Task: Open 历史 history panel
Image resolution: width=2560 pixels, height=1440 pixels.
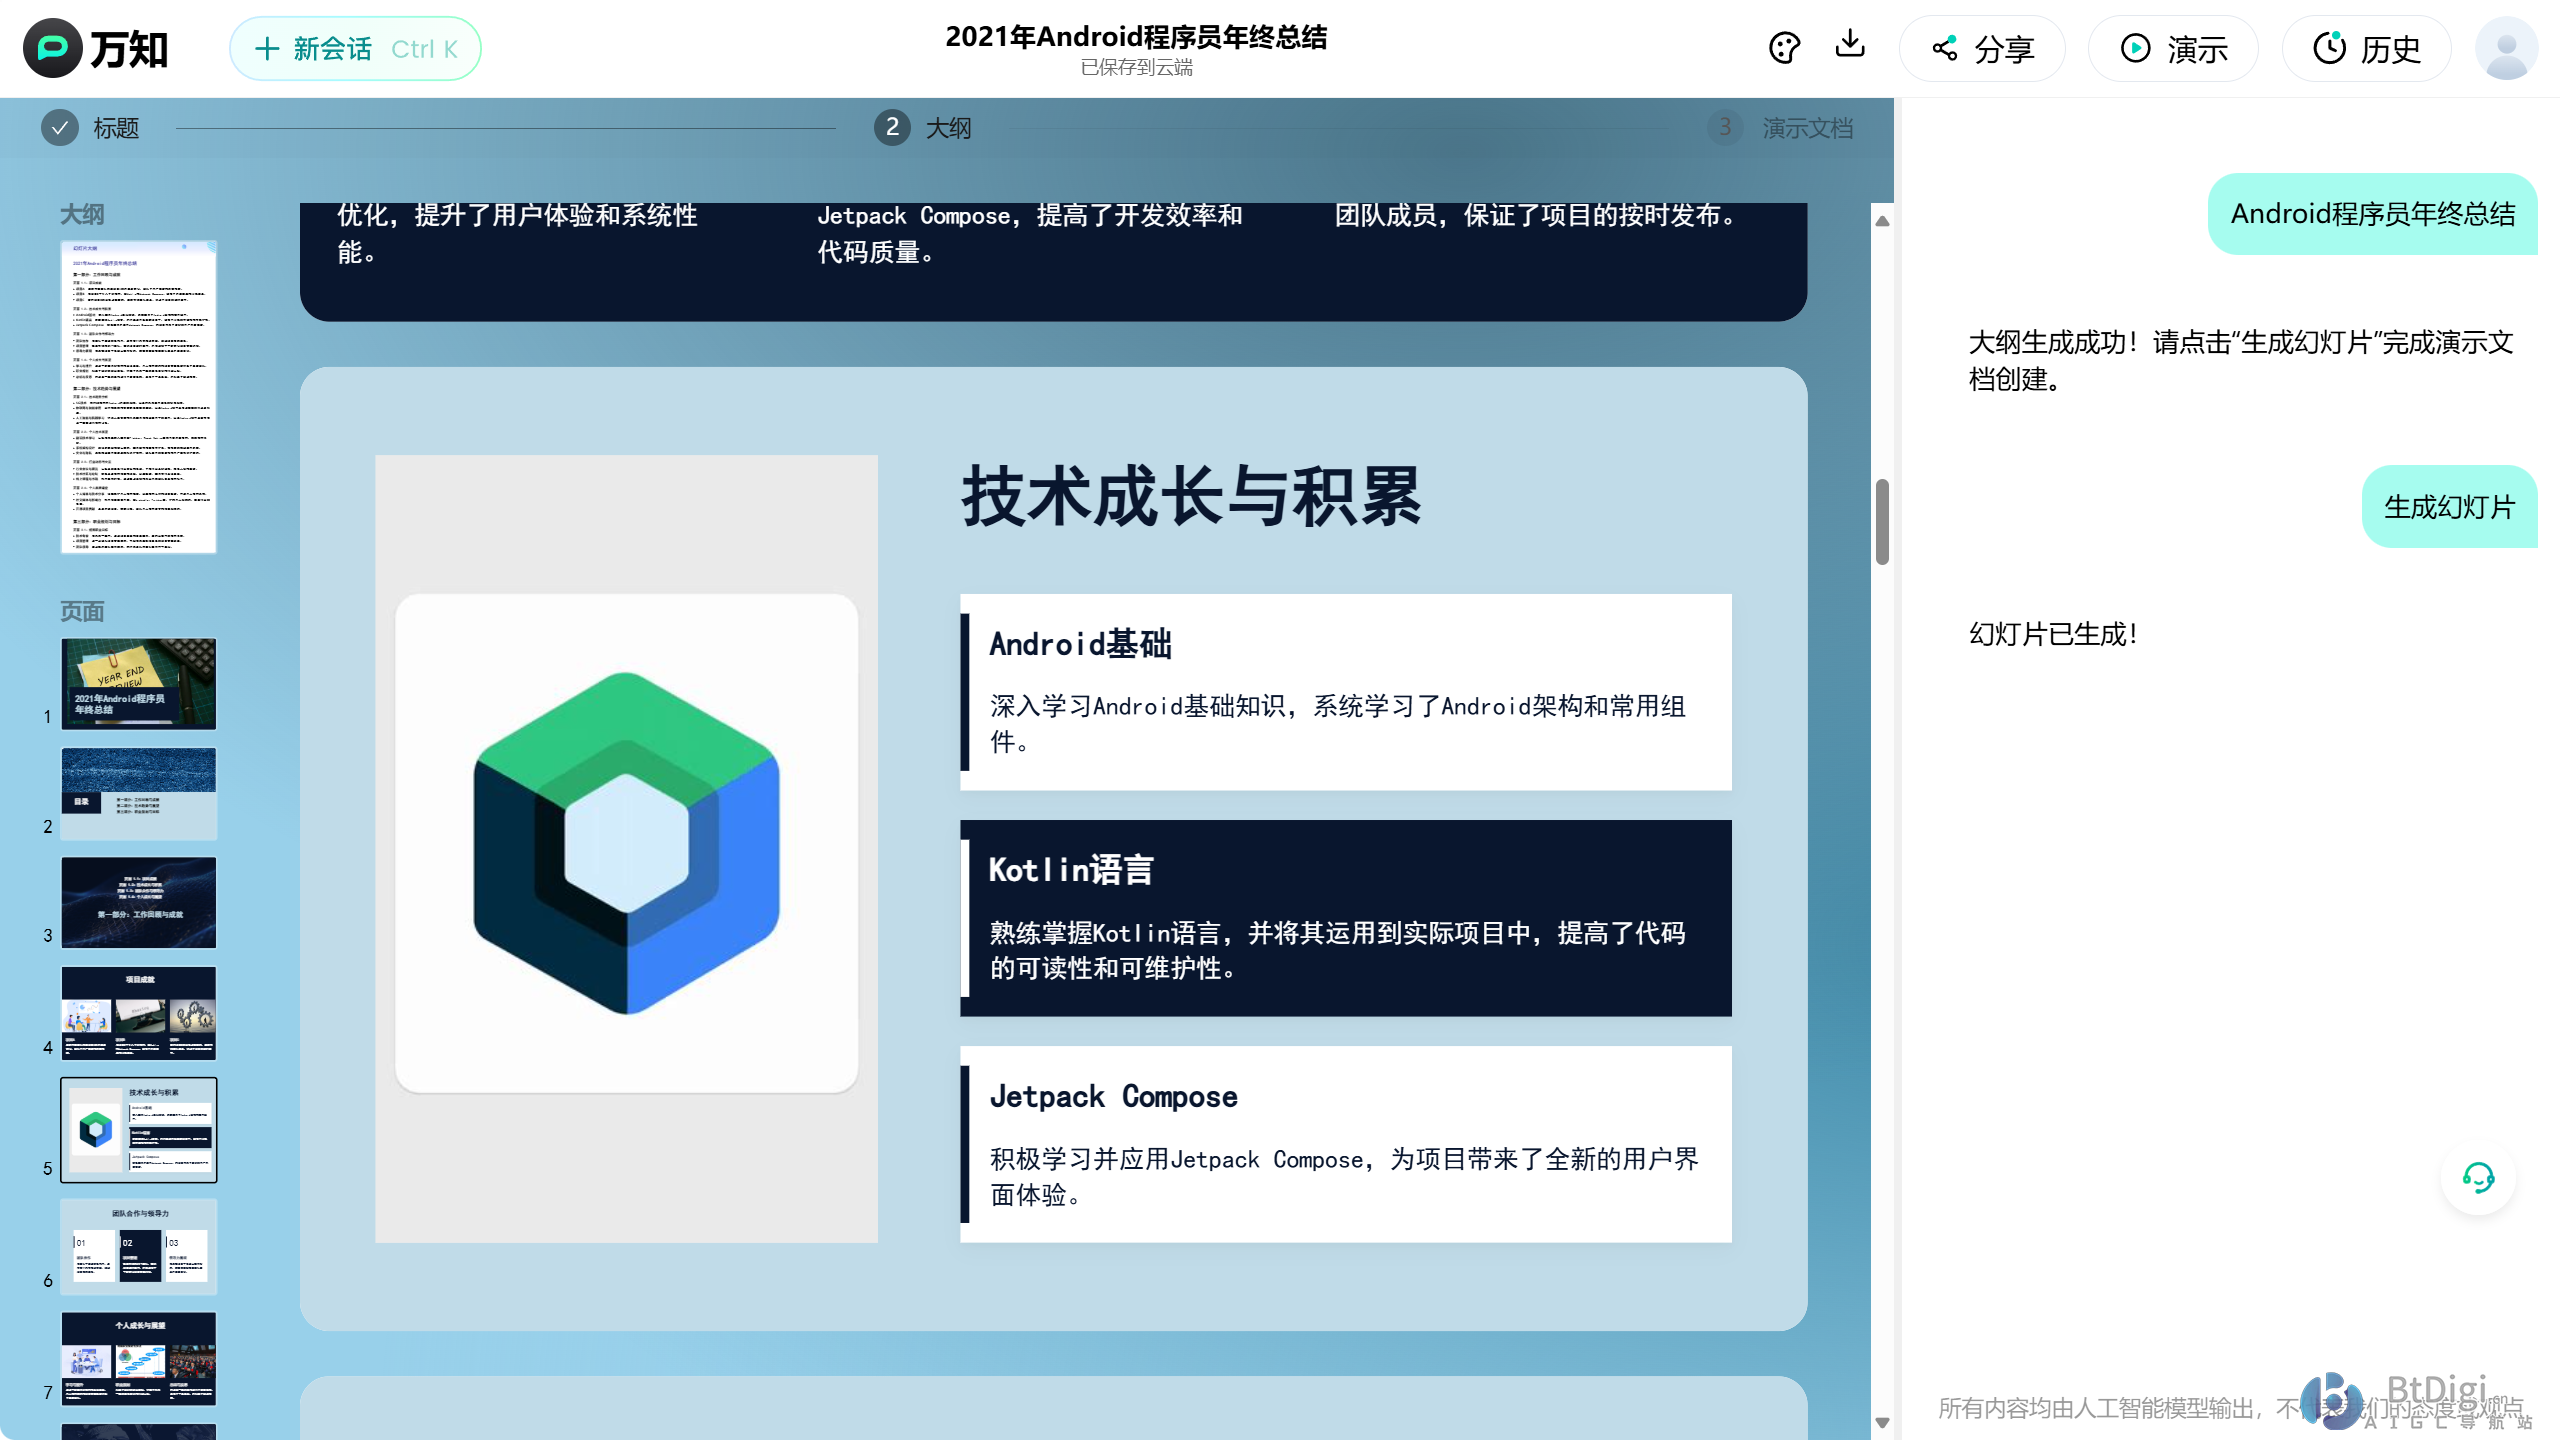Action: pyautogui.click(x=2367, y=48)
